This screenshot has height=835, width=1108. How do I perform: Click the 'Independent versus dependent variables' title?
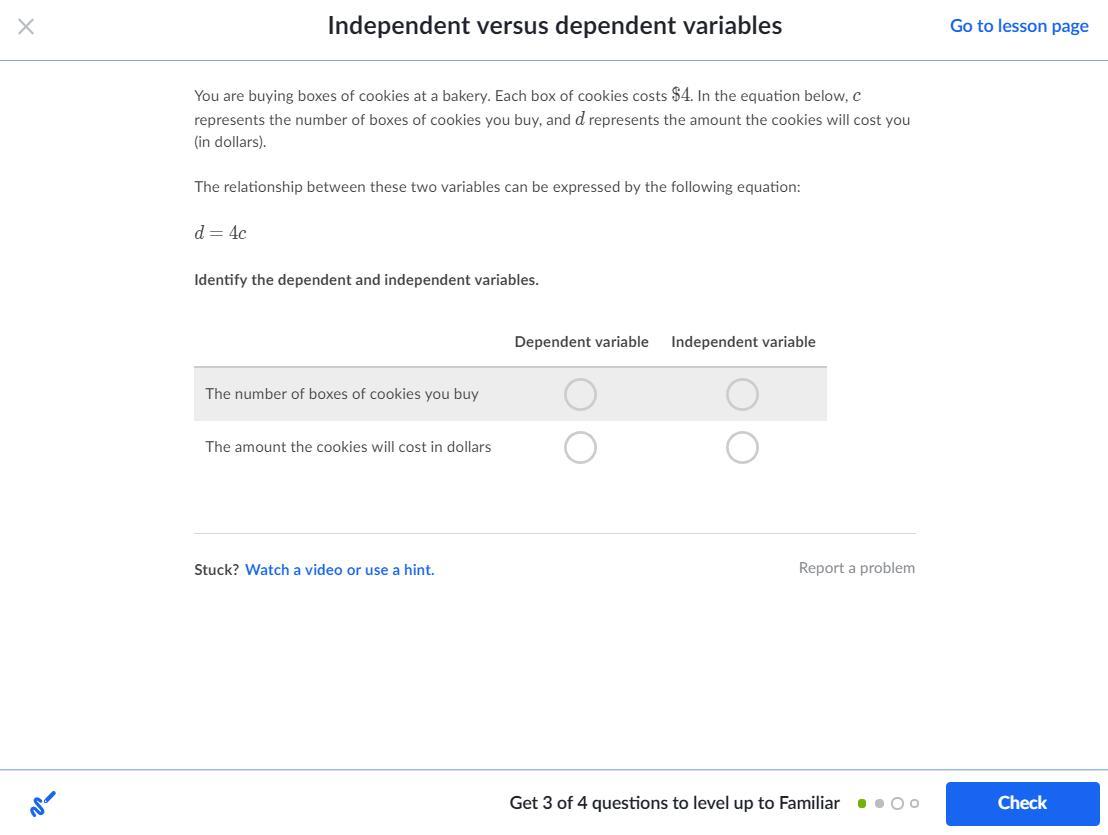pyautogui.click(x=554, y=26)
